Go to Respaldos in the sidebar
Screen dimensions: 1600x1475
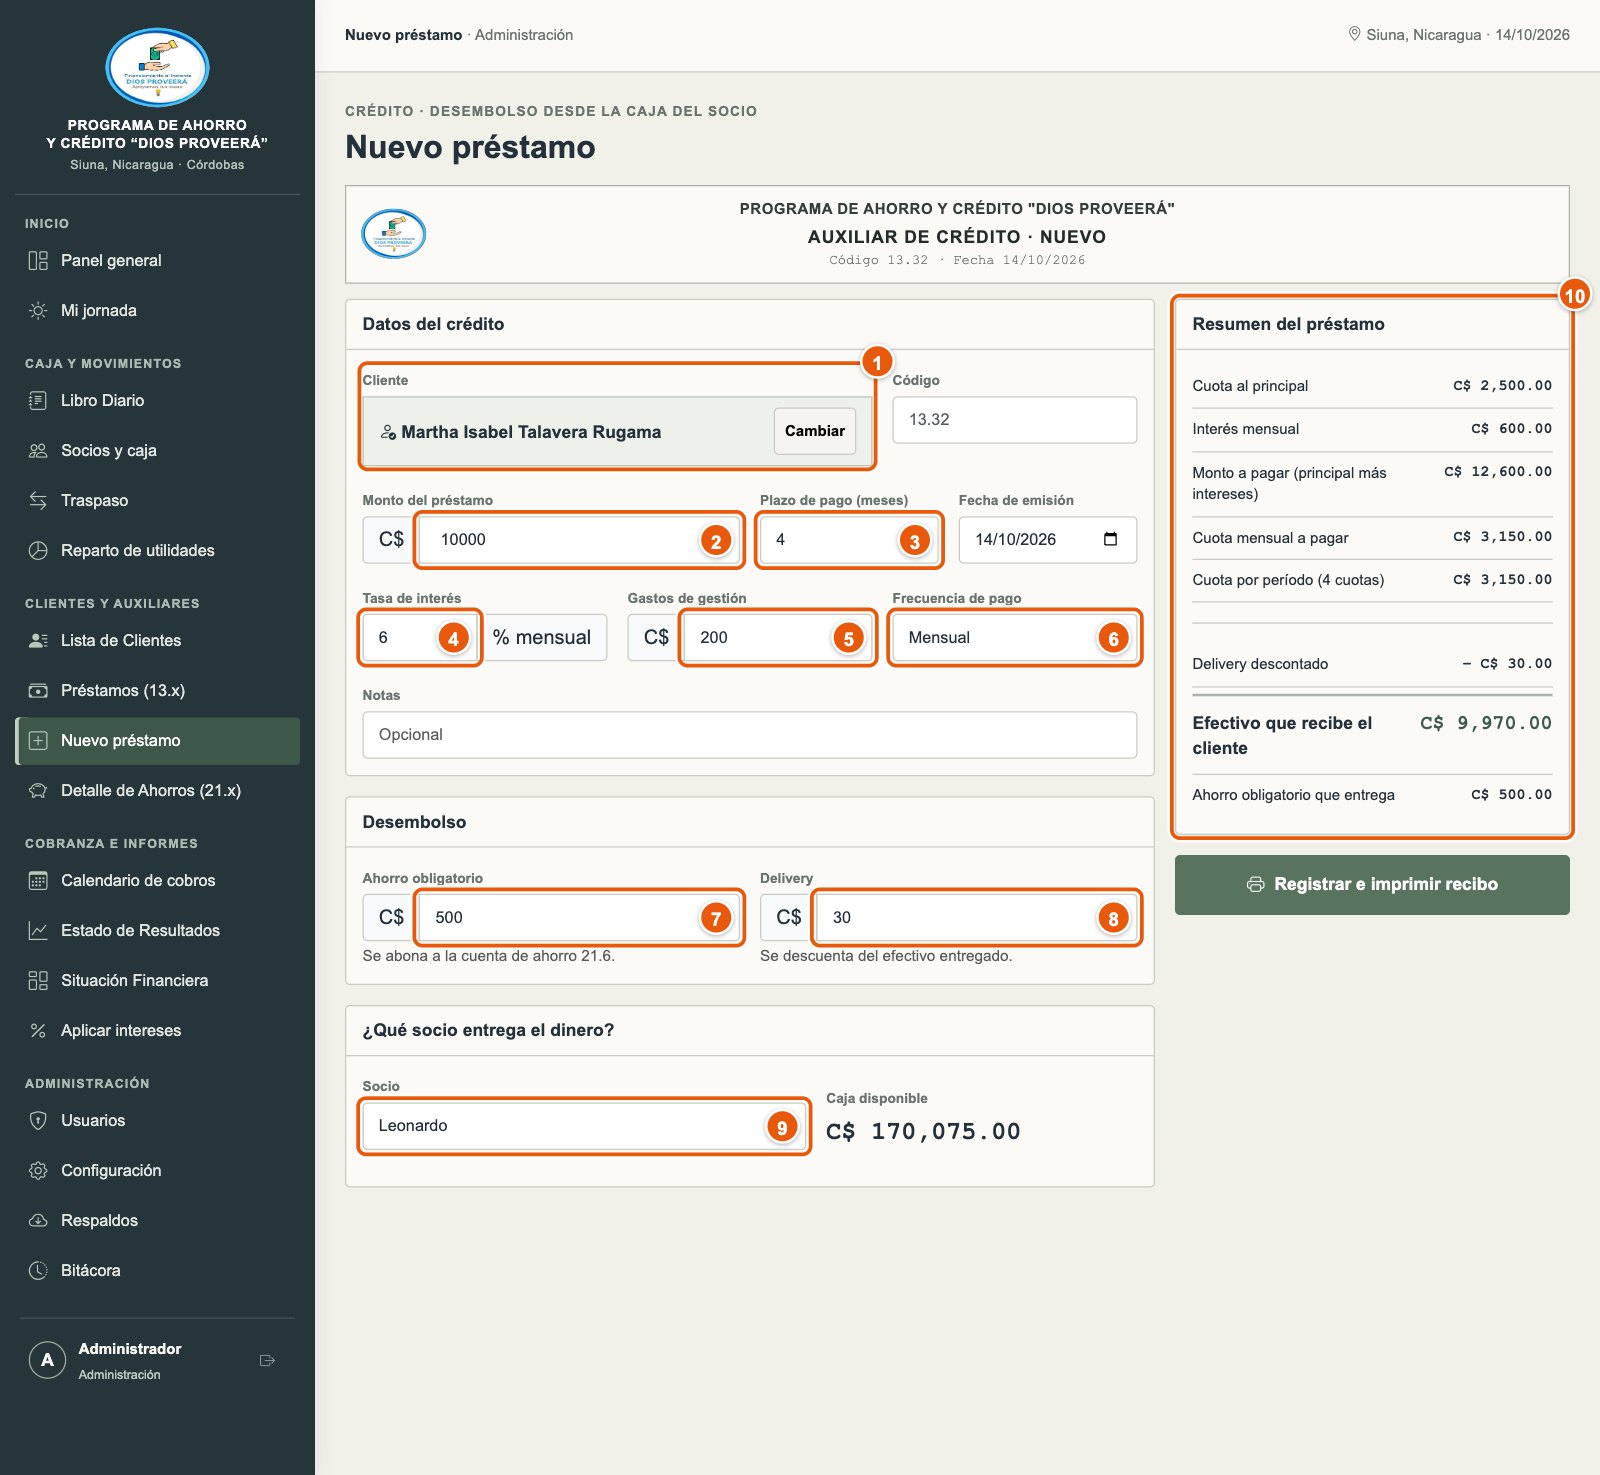click(x=157, y=1221)
